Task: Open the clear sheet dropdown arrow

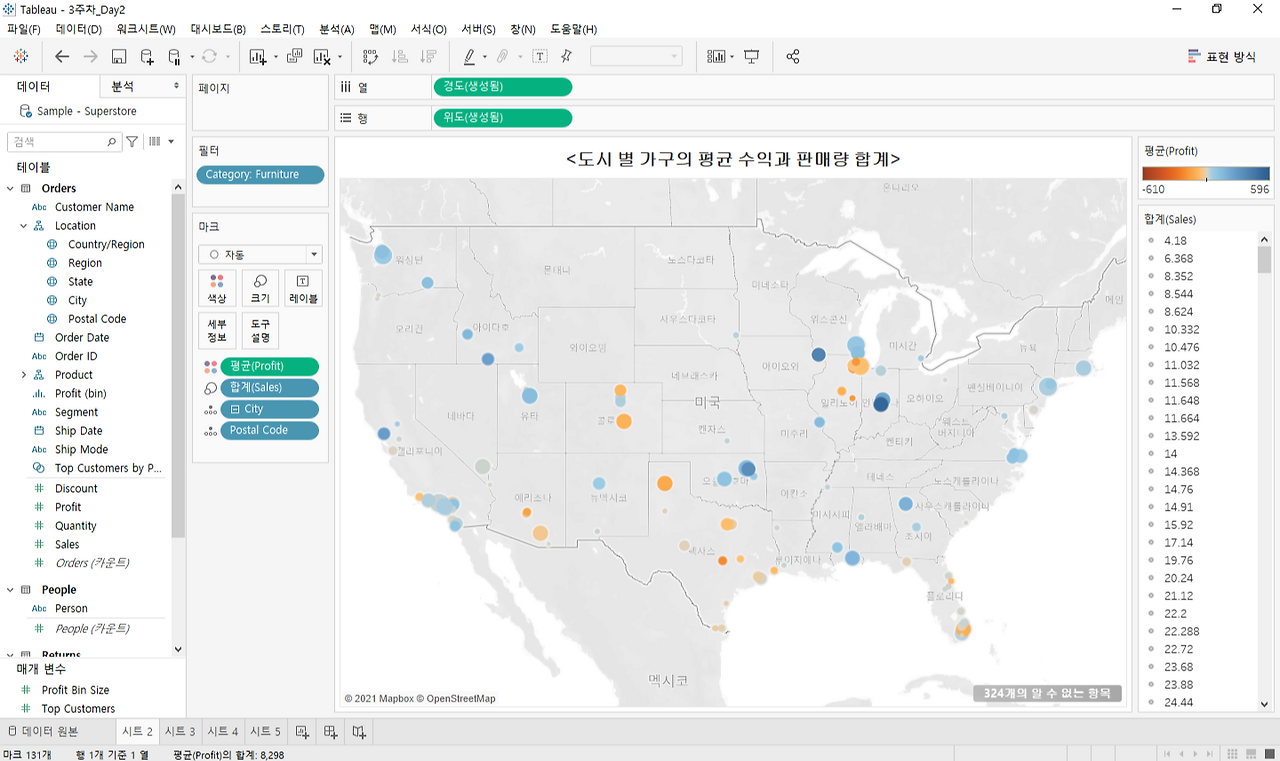Action: 340,57
